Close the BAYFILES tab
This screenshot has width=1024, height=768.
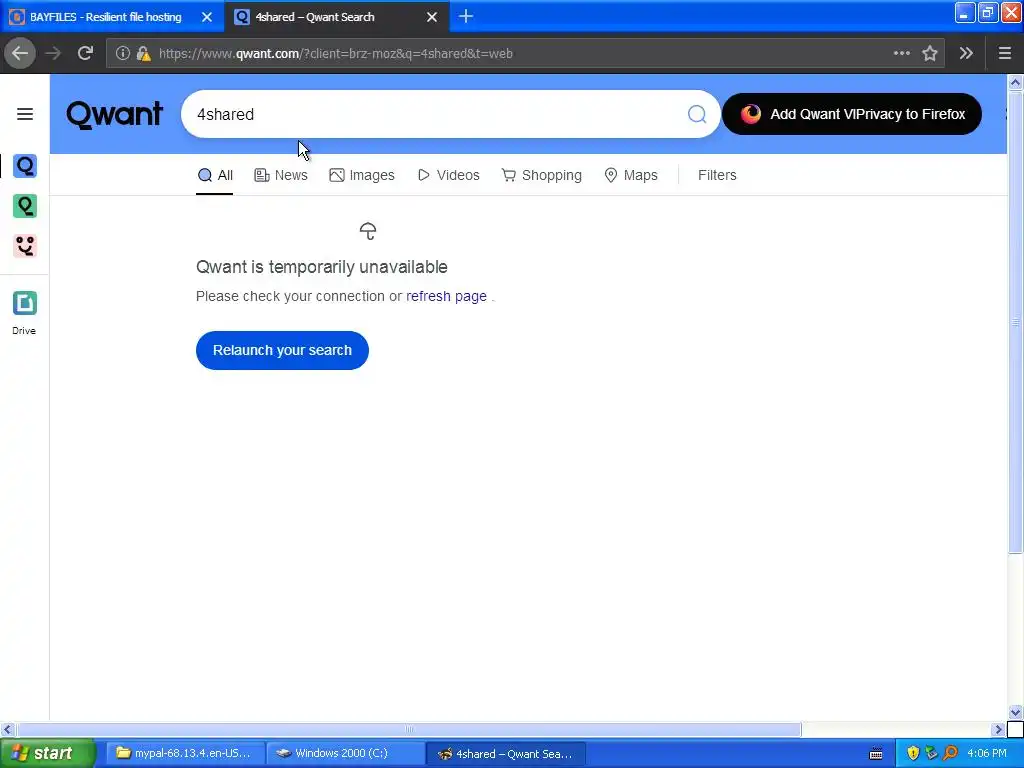[206, 17]
